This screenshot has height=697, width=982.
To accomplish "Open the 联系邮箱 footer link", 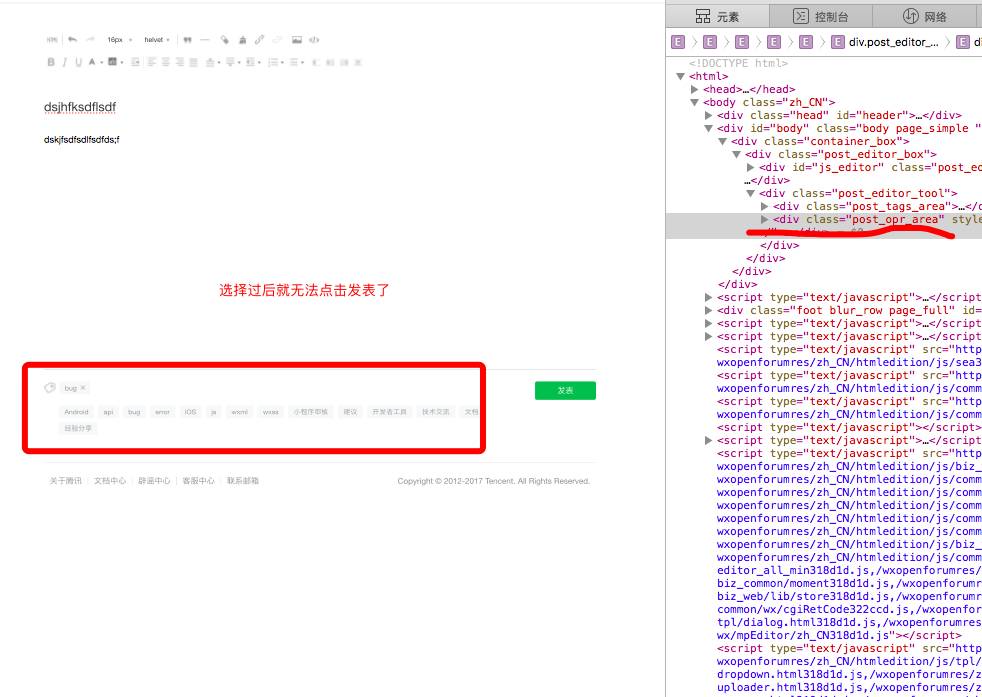I will 243,481.
